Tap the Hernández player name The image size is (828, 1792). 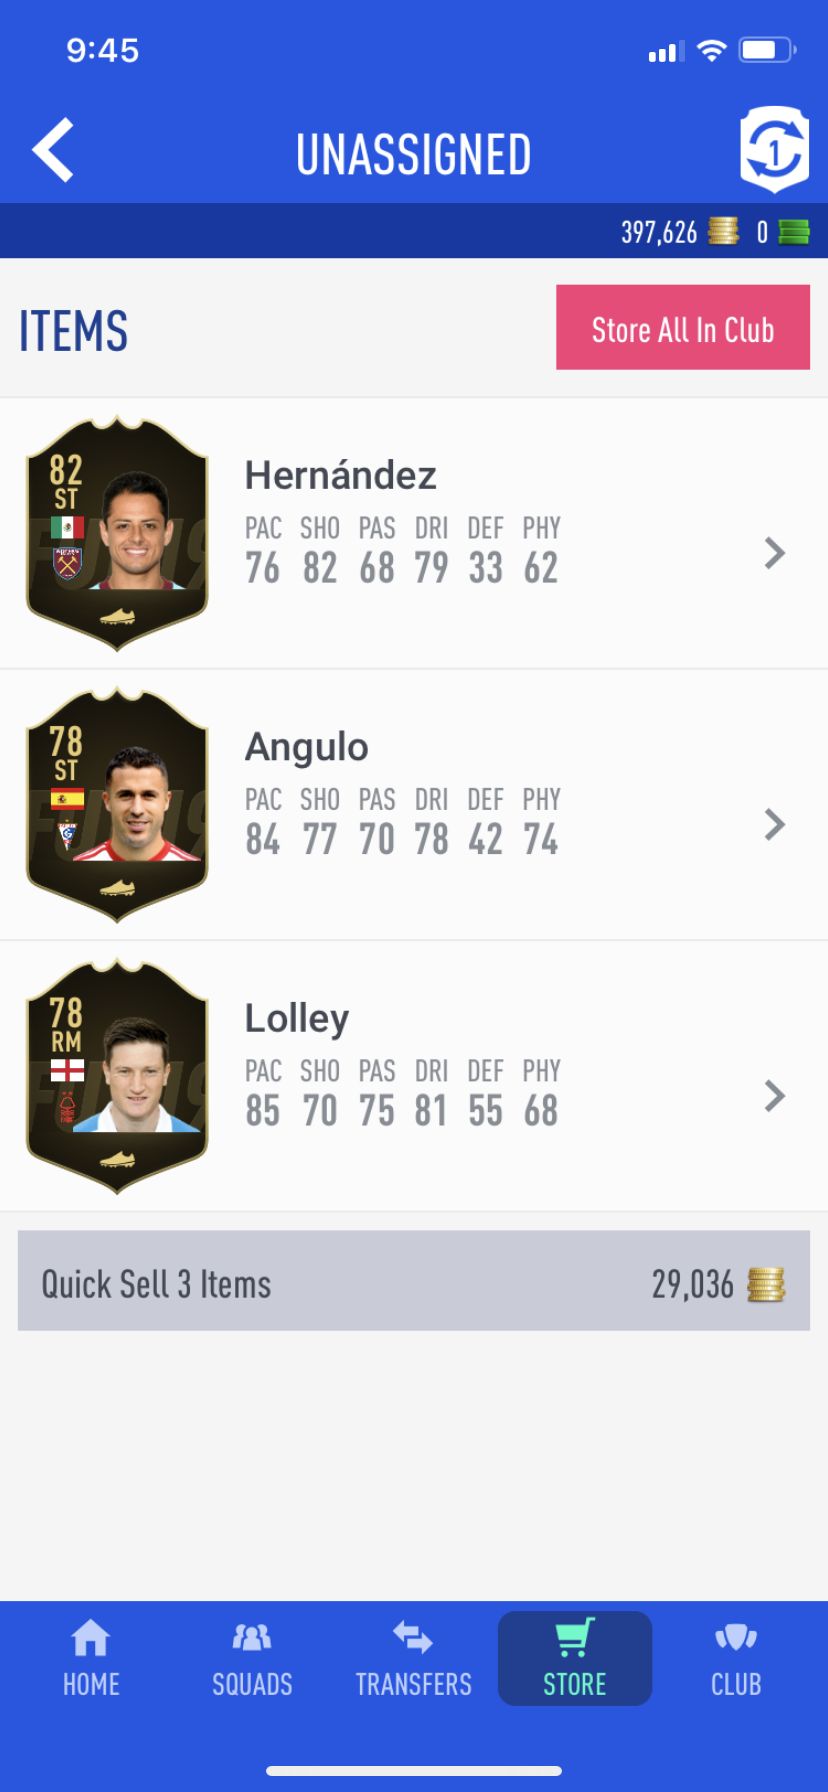point(341,475)
